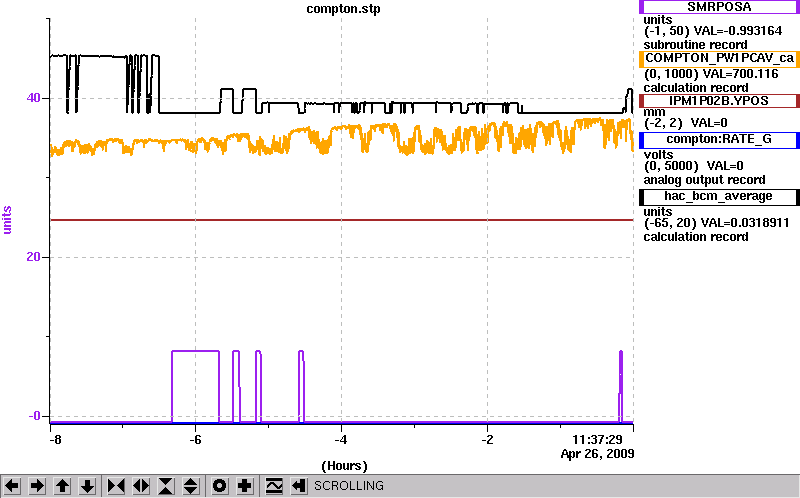Screen dimensions: 800x498
Task: Click the 'volts' units label
Action: 658,155
